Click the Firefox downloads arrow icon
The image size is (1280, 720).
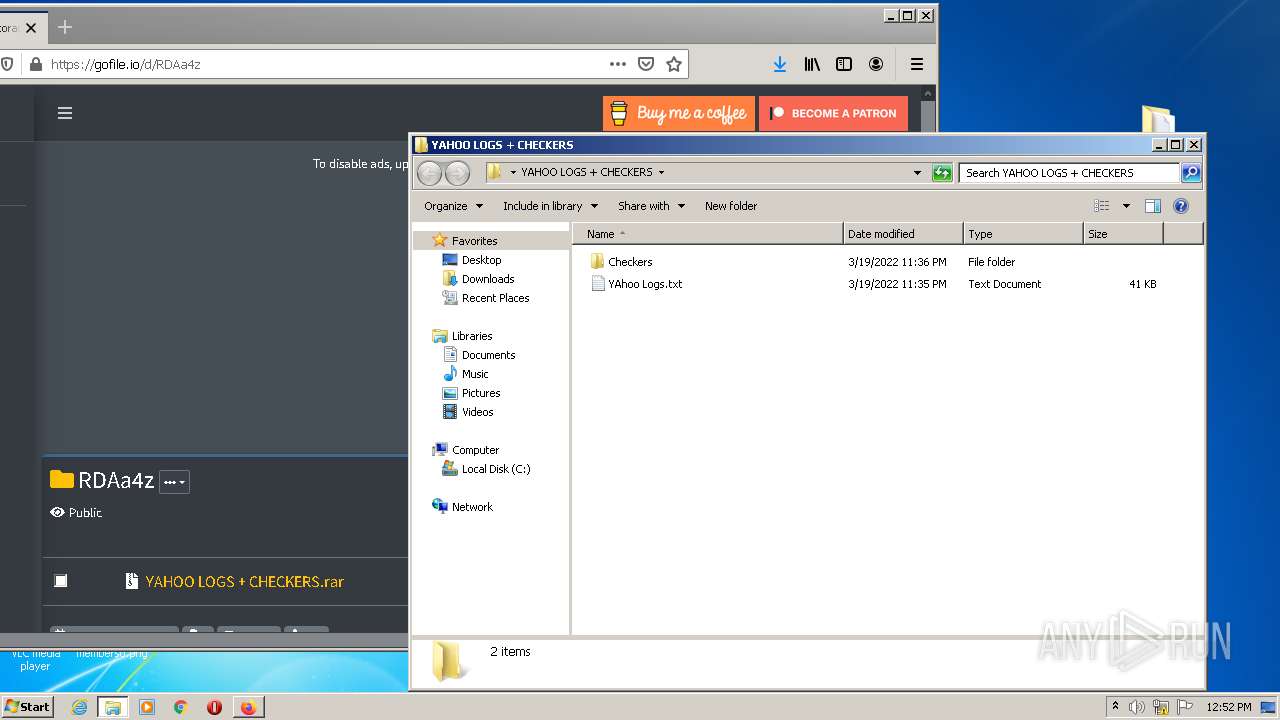(x=780, y=64)
